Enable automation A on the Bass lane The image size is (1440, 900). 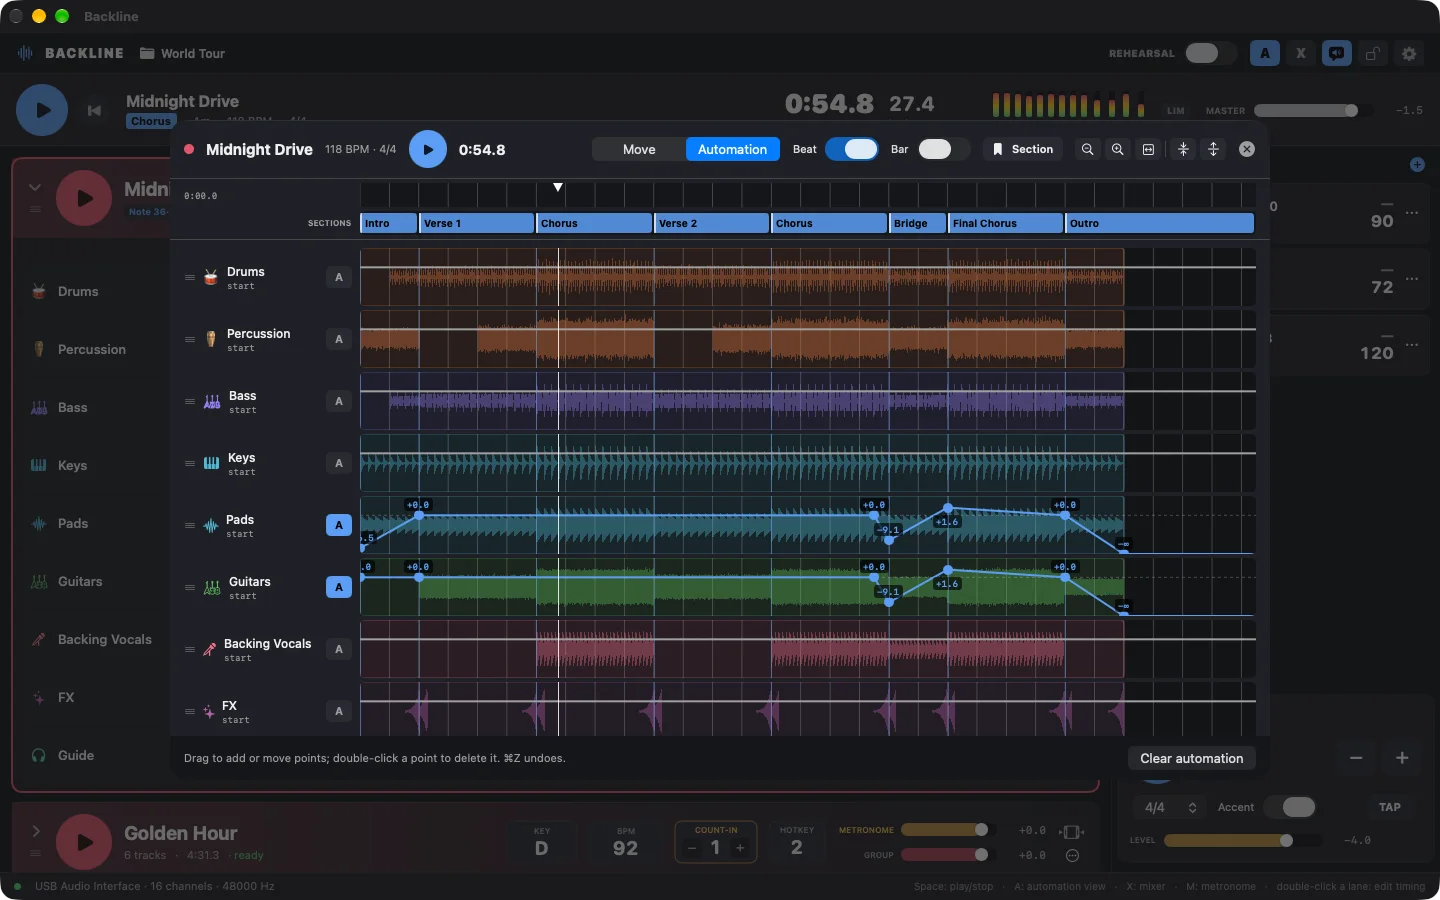339,401
